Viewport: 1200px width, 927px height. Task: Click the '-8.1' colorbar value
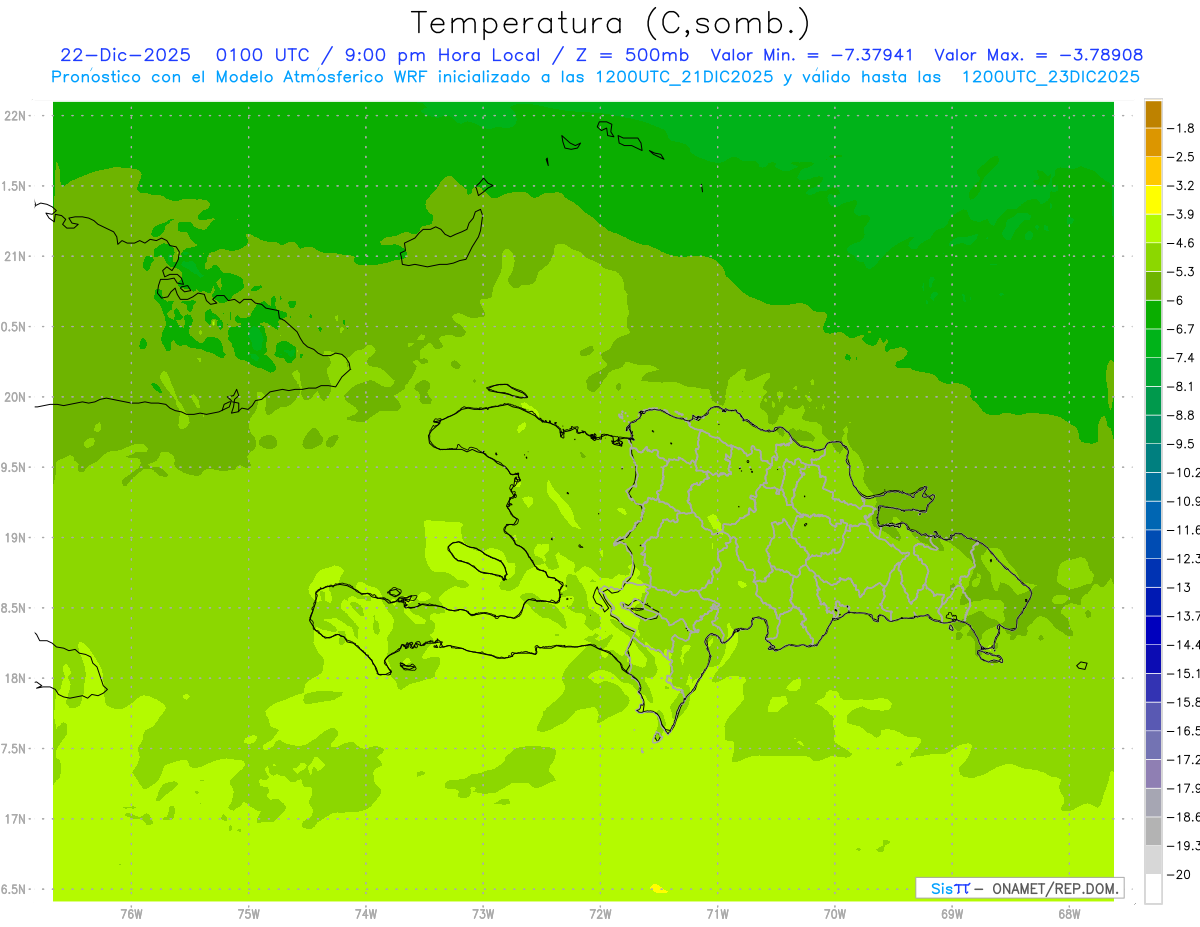pos(1181,386)
